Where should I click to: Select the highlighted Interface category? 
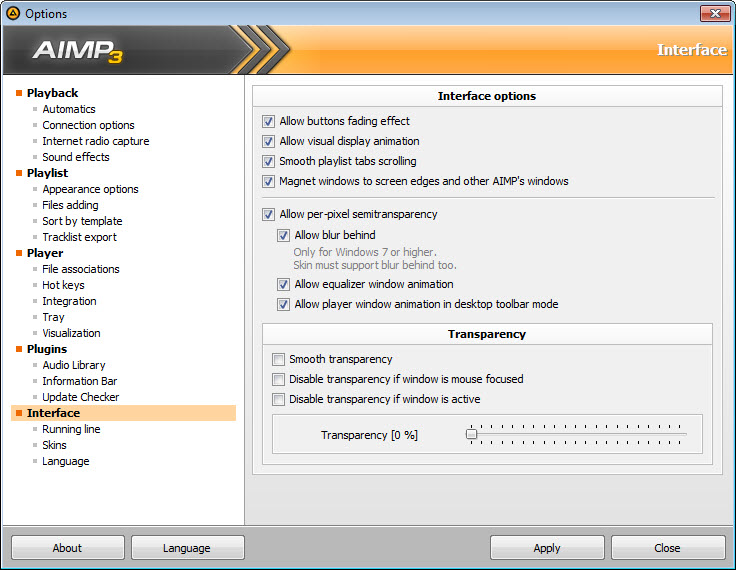[123, 413]
